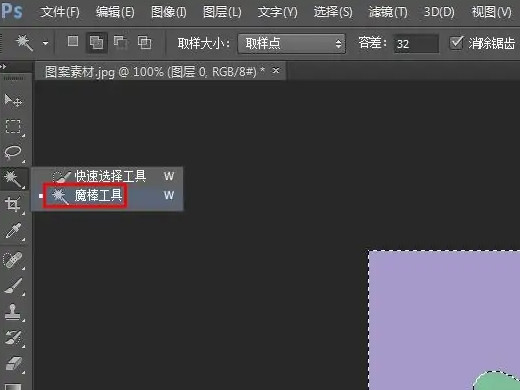Screen dimensions: 520x390
Task: Open the 选择(S) menu
Action: tap(333, 12)
